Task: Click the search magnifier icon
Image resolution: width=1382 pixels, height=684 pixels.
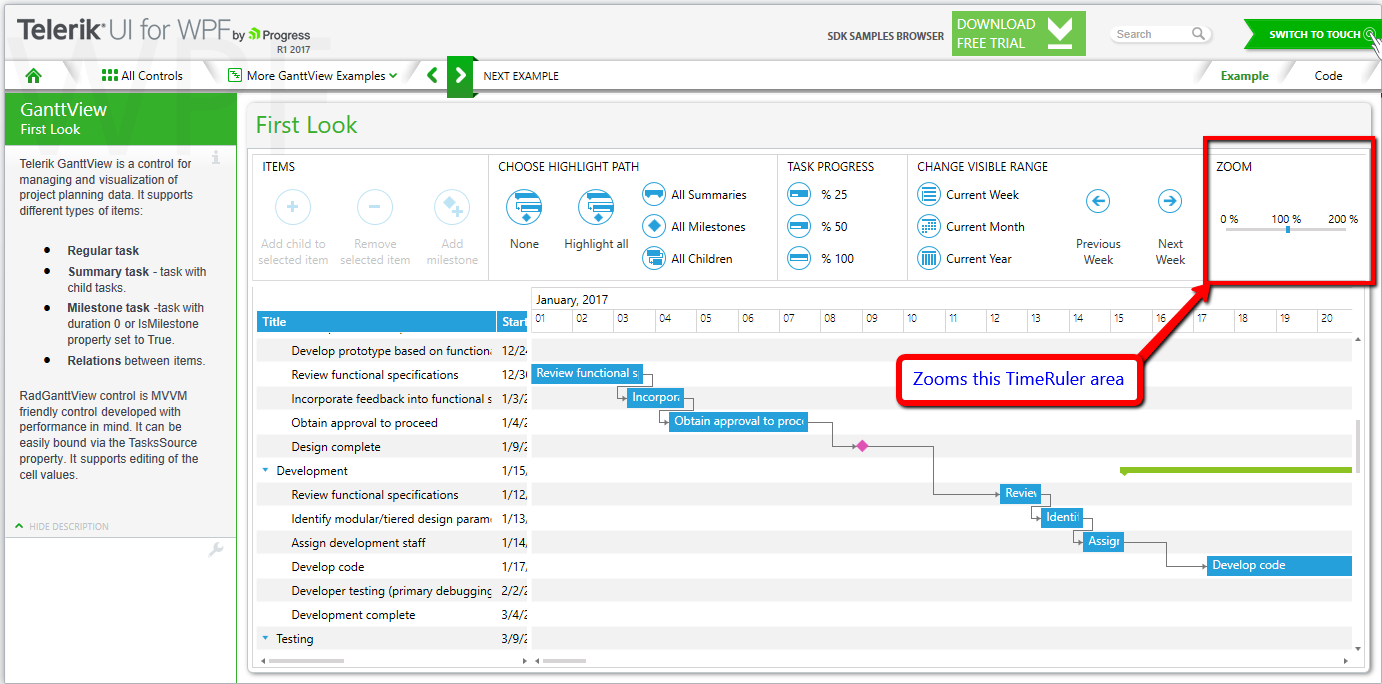Action: pos(1198,34)
